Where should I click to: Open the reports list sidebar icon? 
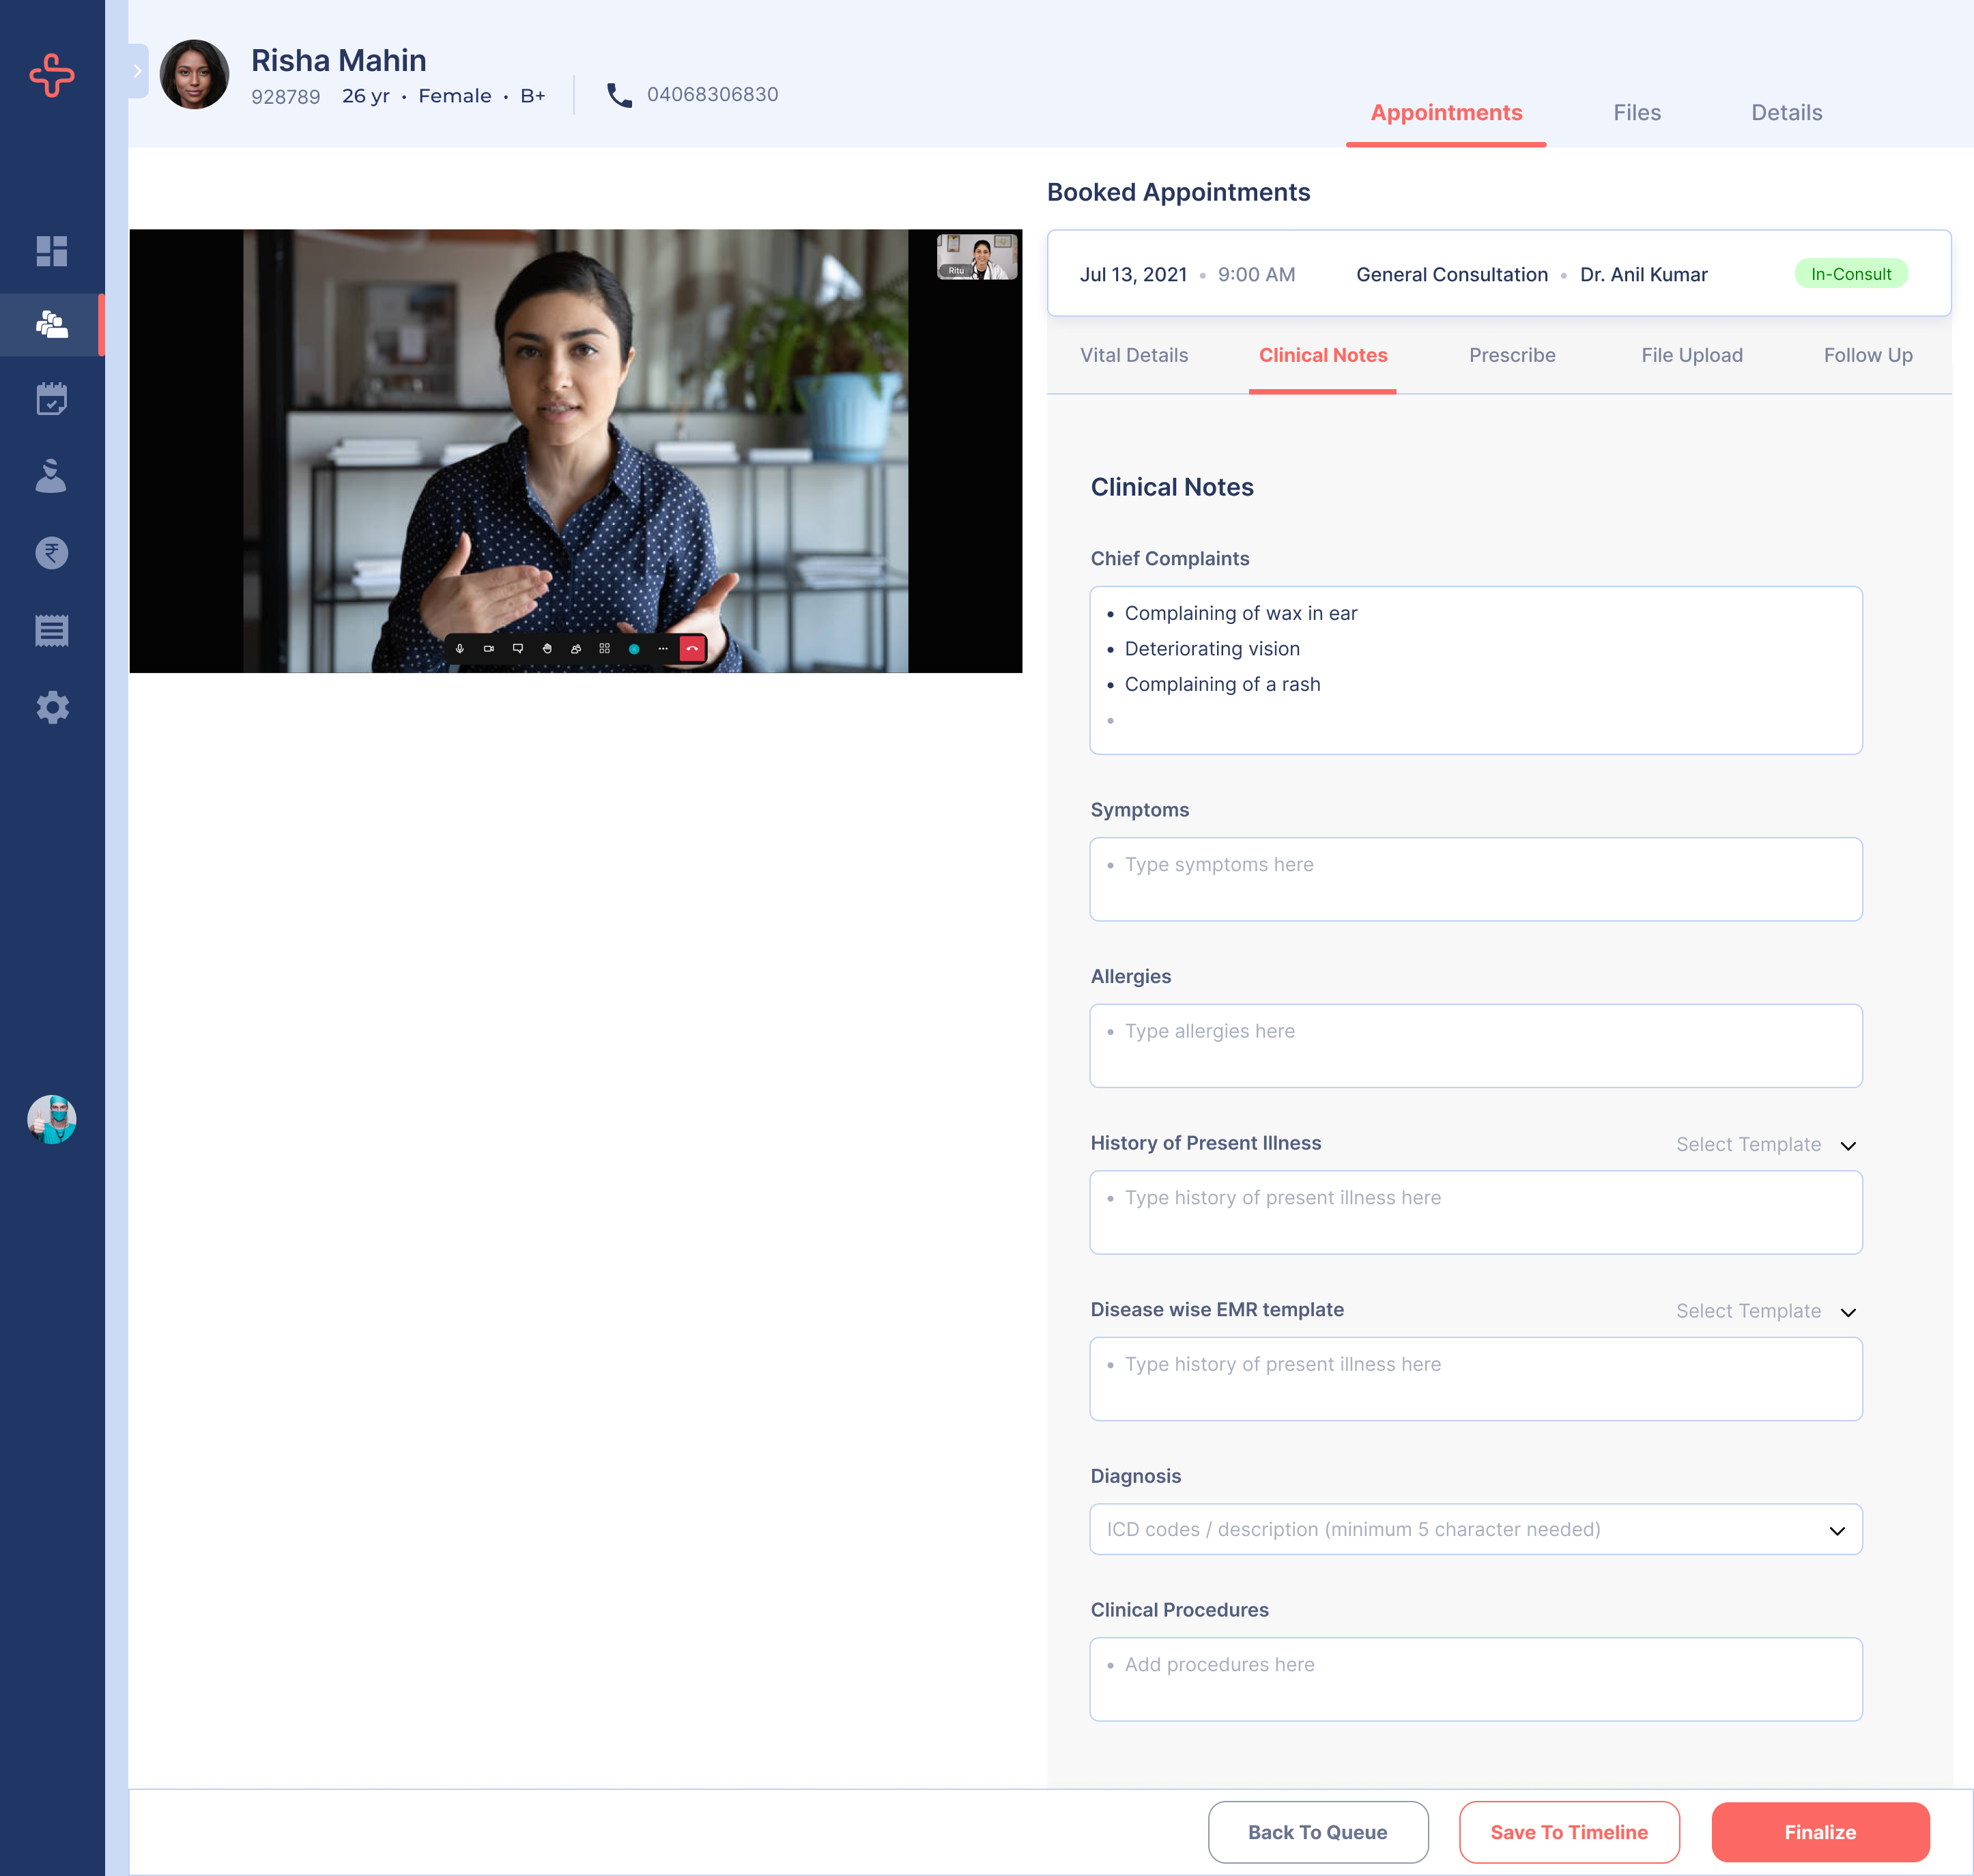[52, 630]
